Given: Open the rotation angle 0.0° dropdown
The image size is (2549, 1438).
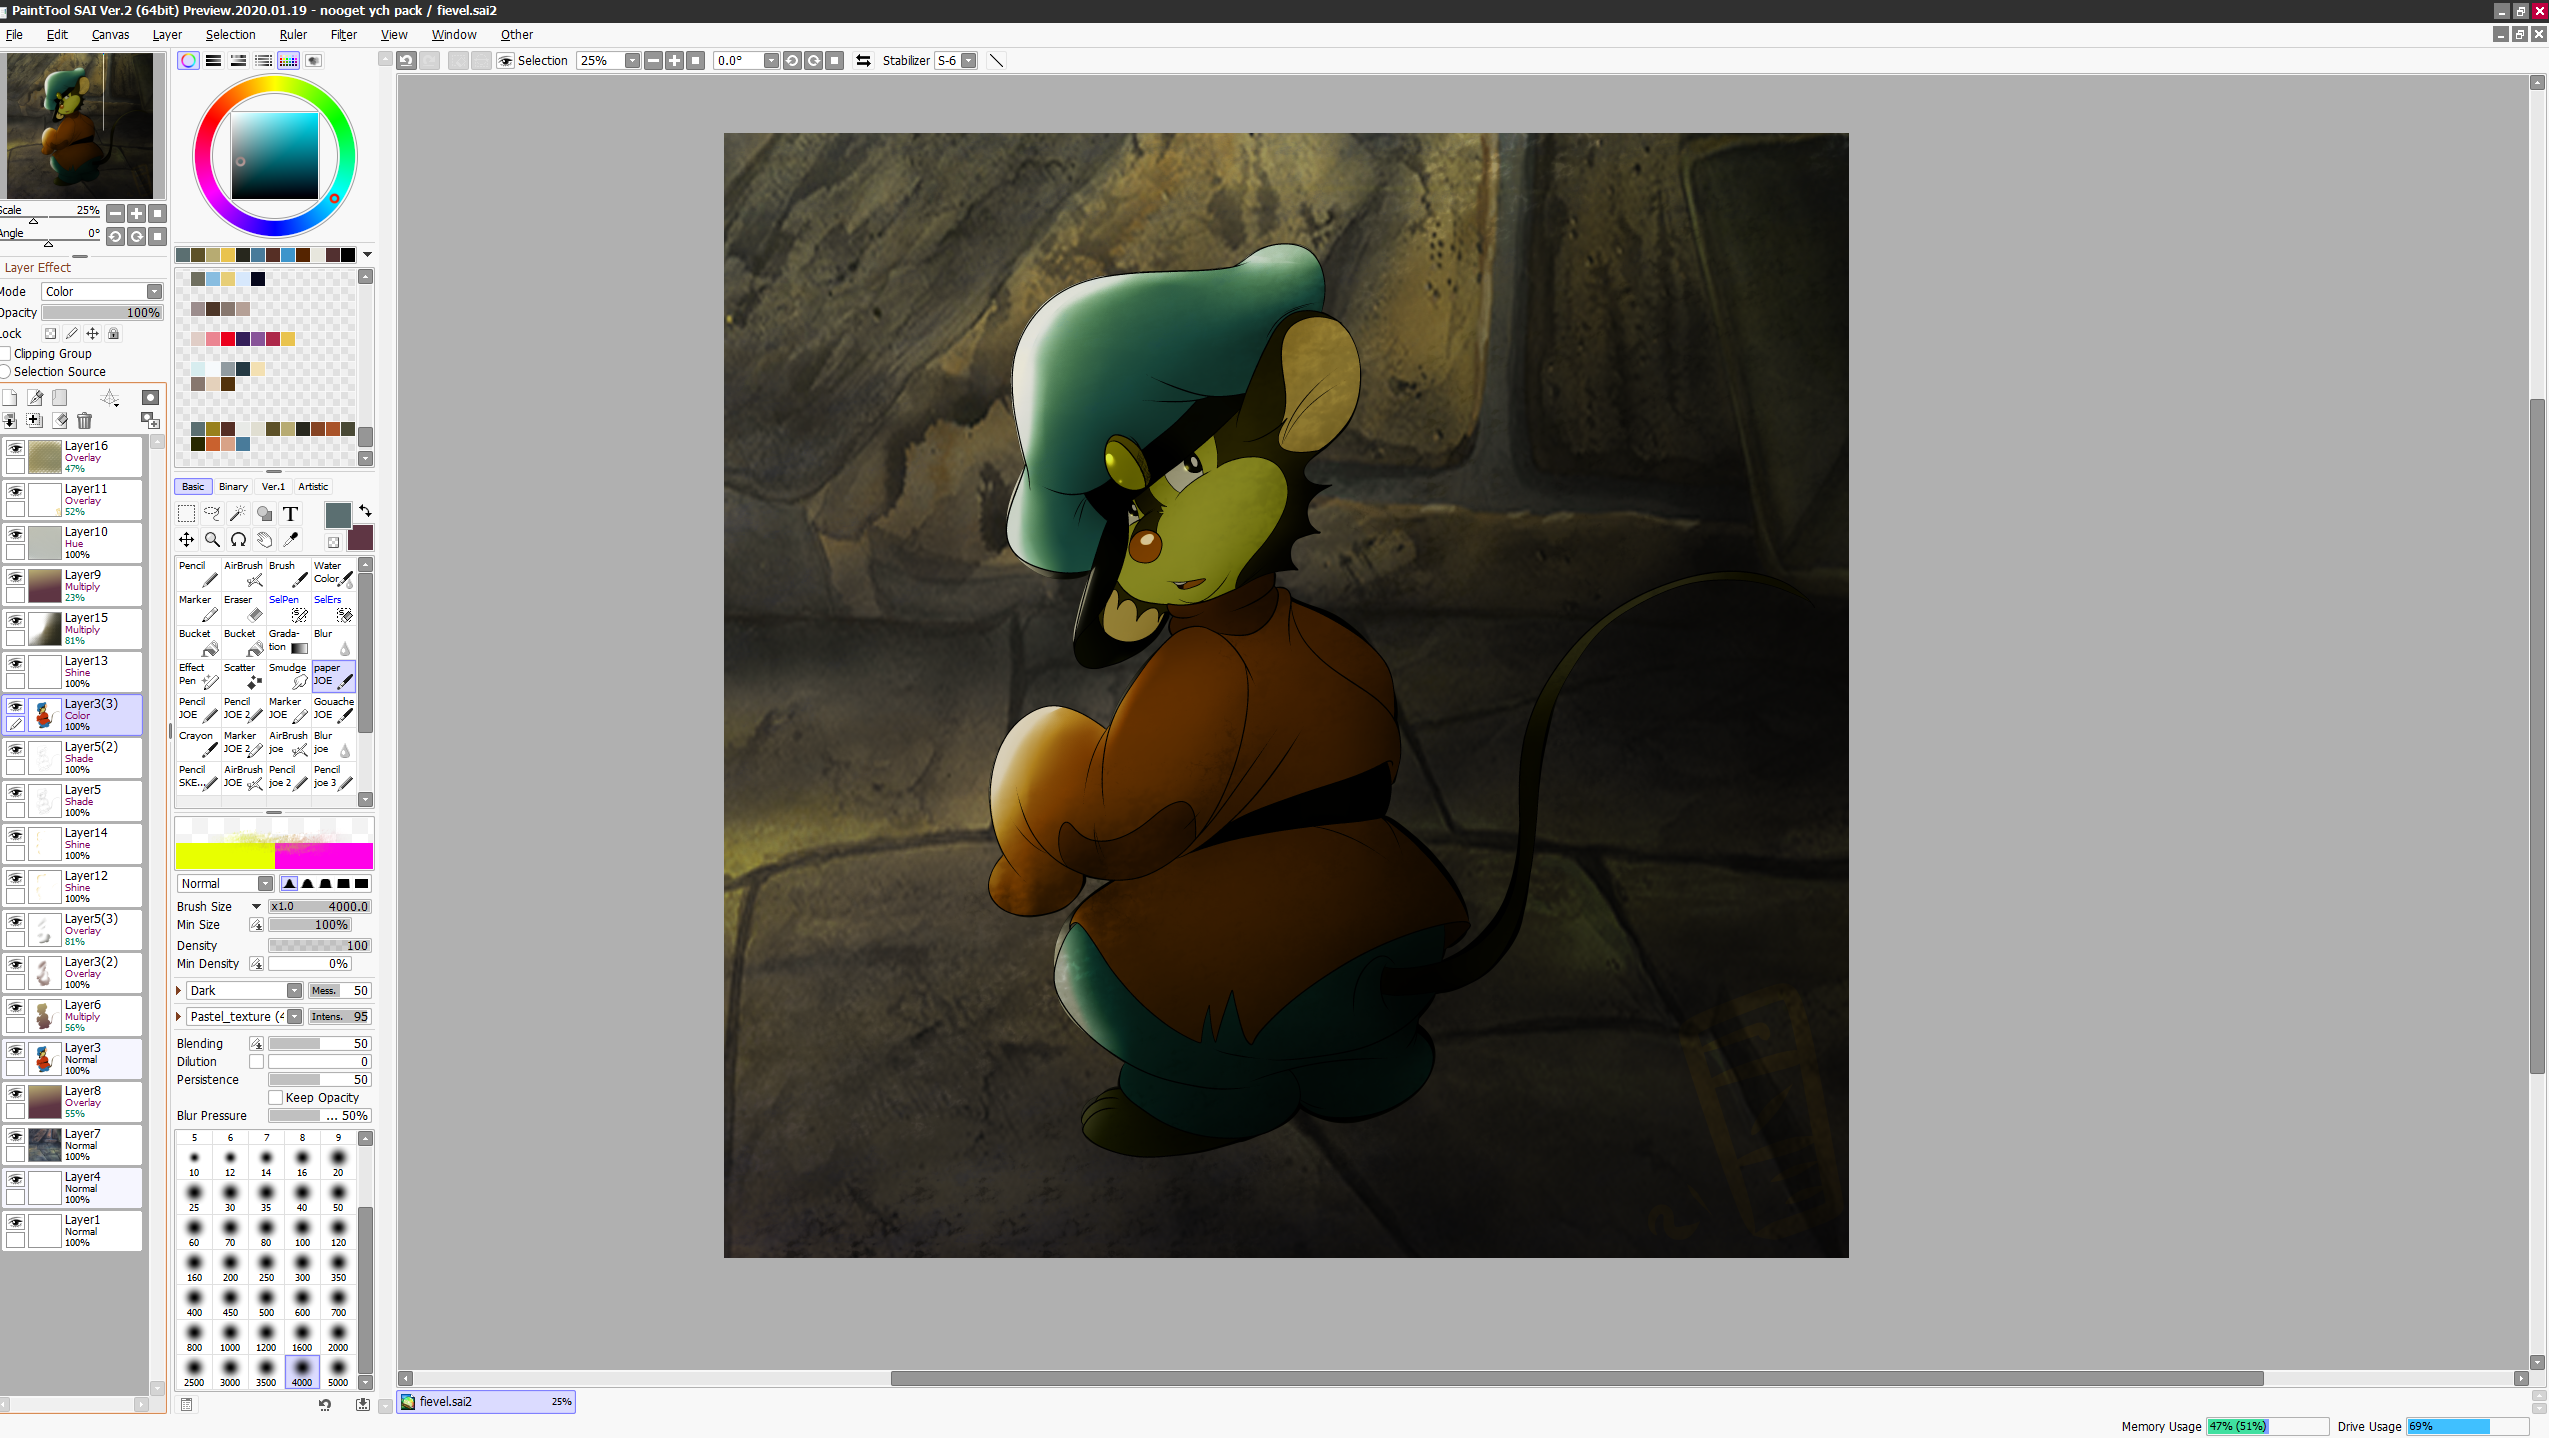Looking at the screenshot, I should point(771,61).
